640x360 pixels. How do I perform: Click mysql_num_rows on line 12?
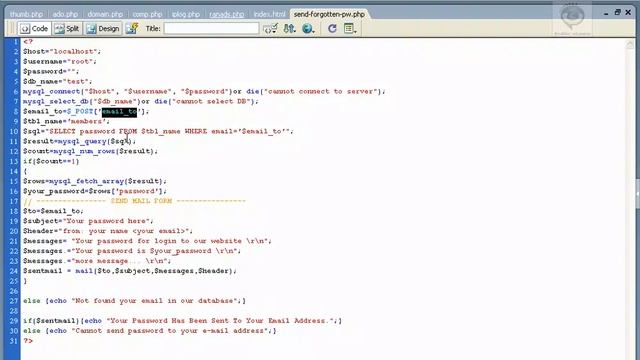click(84, 151)
